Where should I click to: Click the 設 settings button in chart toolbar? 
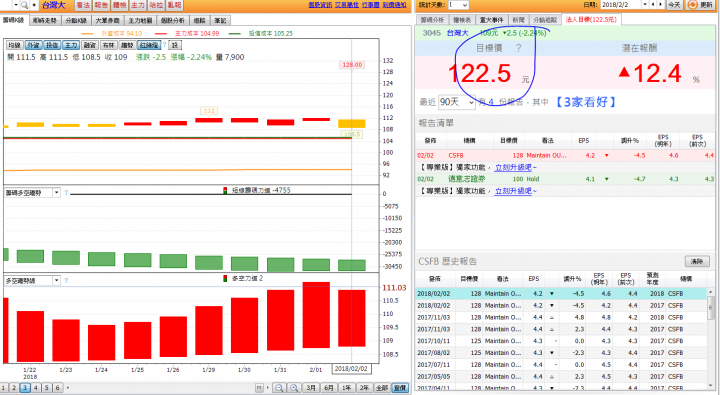tap(174, 45)
